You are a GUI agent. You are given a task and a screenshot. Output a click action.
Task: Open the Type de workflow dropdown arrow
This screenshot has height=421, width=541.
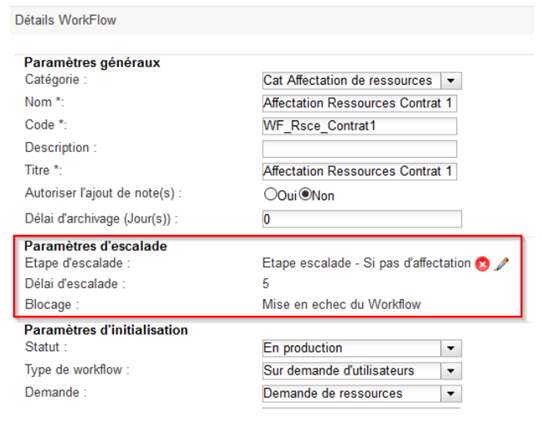pyautogui.click(x=451, y=371)
